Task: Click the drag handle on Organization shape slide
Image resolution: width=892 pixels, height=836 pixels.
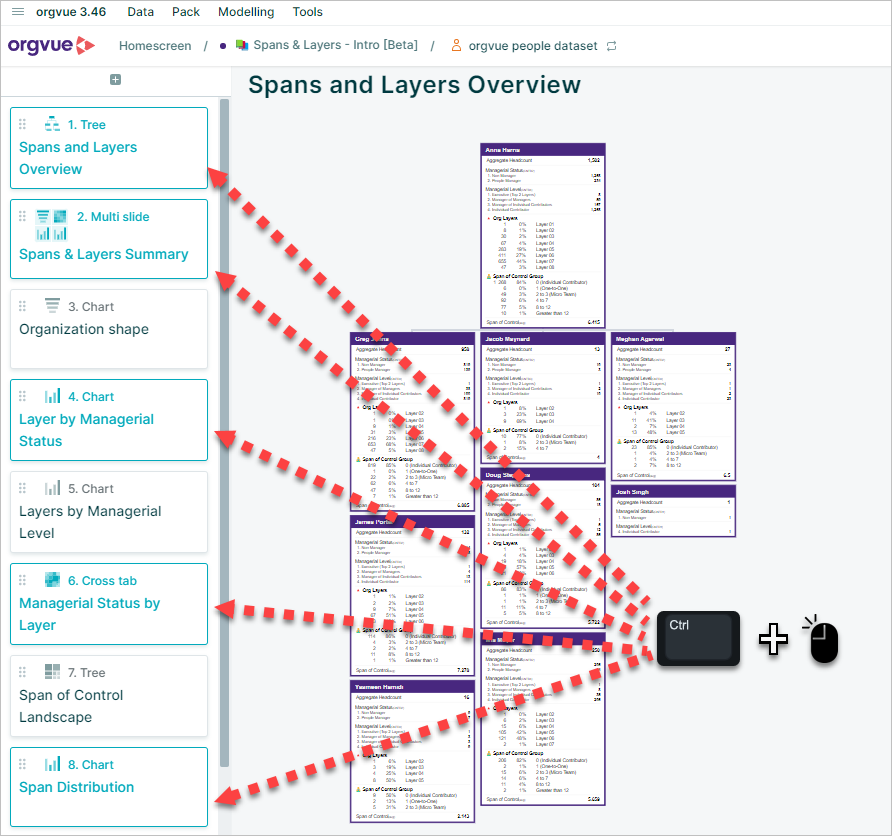Action: pyautogui.click(x=23, y=307)
